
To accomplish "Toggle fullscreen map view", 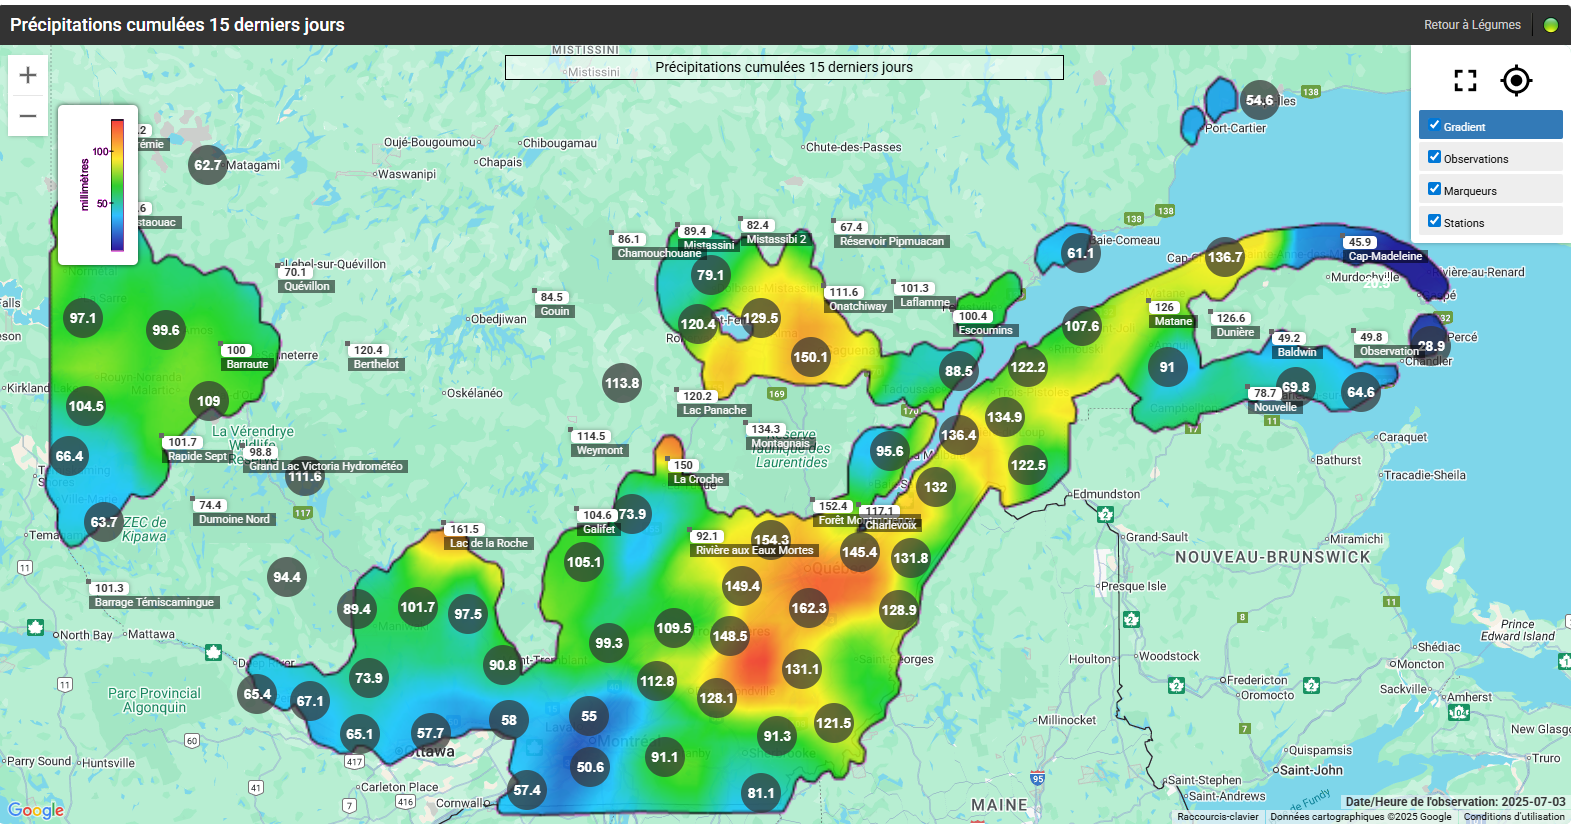I will tap(1465, 81).
